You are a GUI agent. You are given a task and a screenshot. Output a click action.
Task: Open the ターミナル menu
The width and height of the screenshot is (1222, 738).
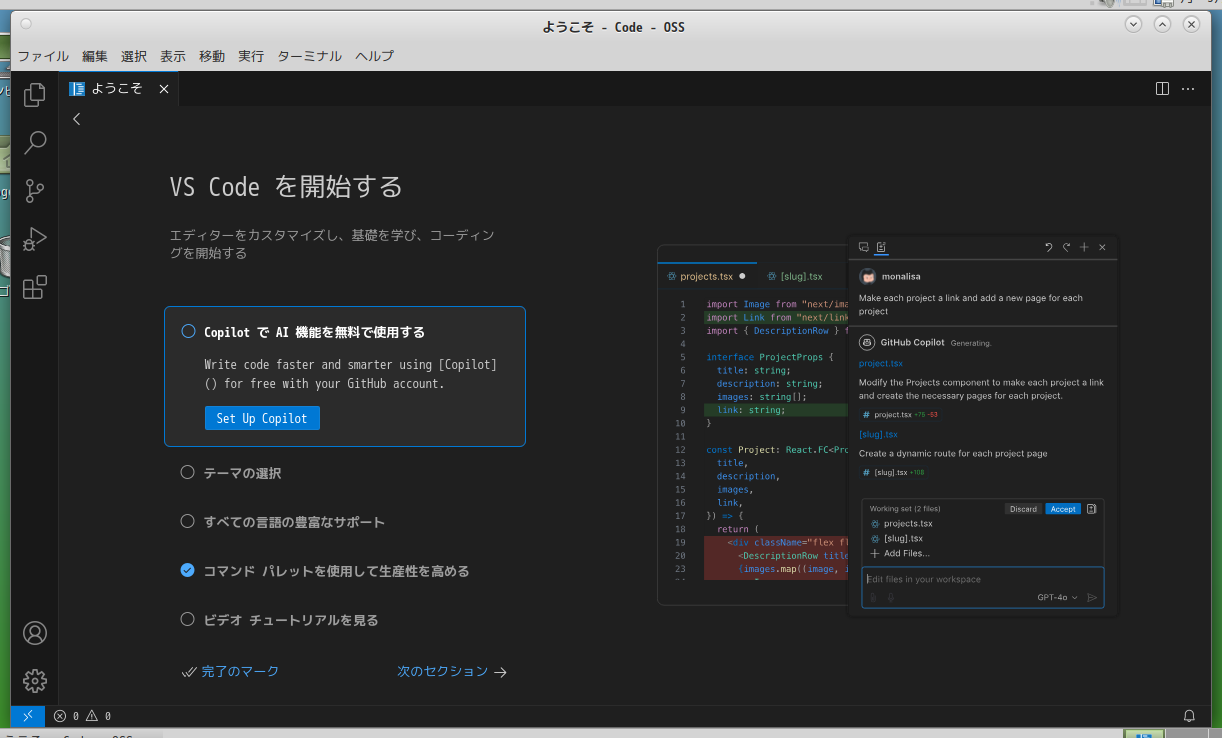pyautogui.click(x=310, y=56)
